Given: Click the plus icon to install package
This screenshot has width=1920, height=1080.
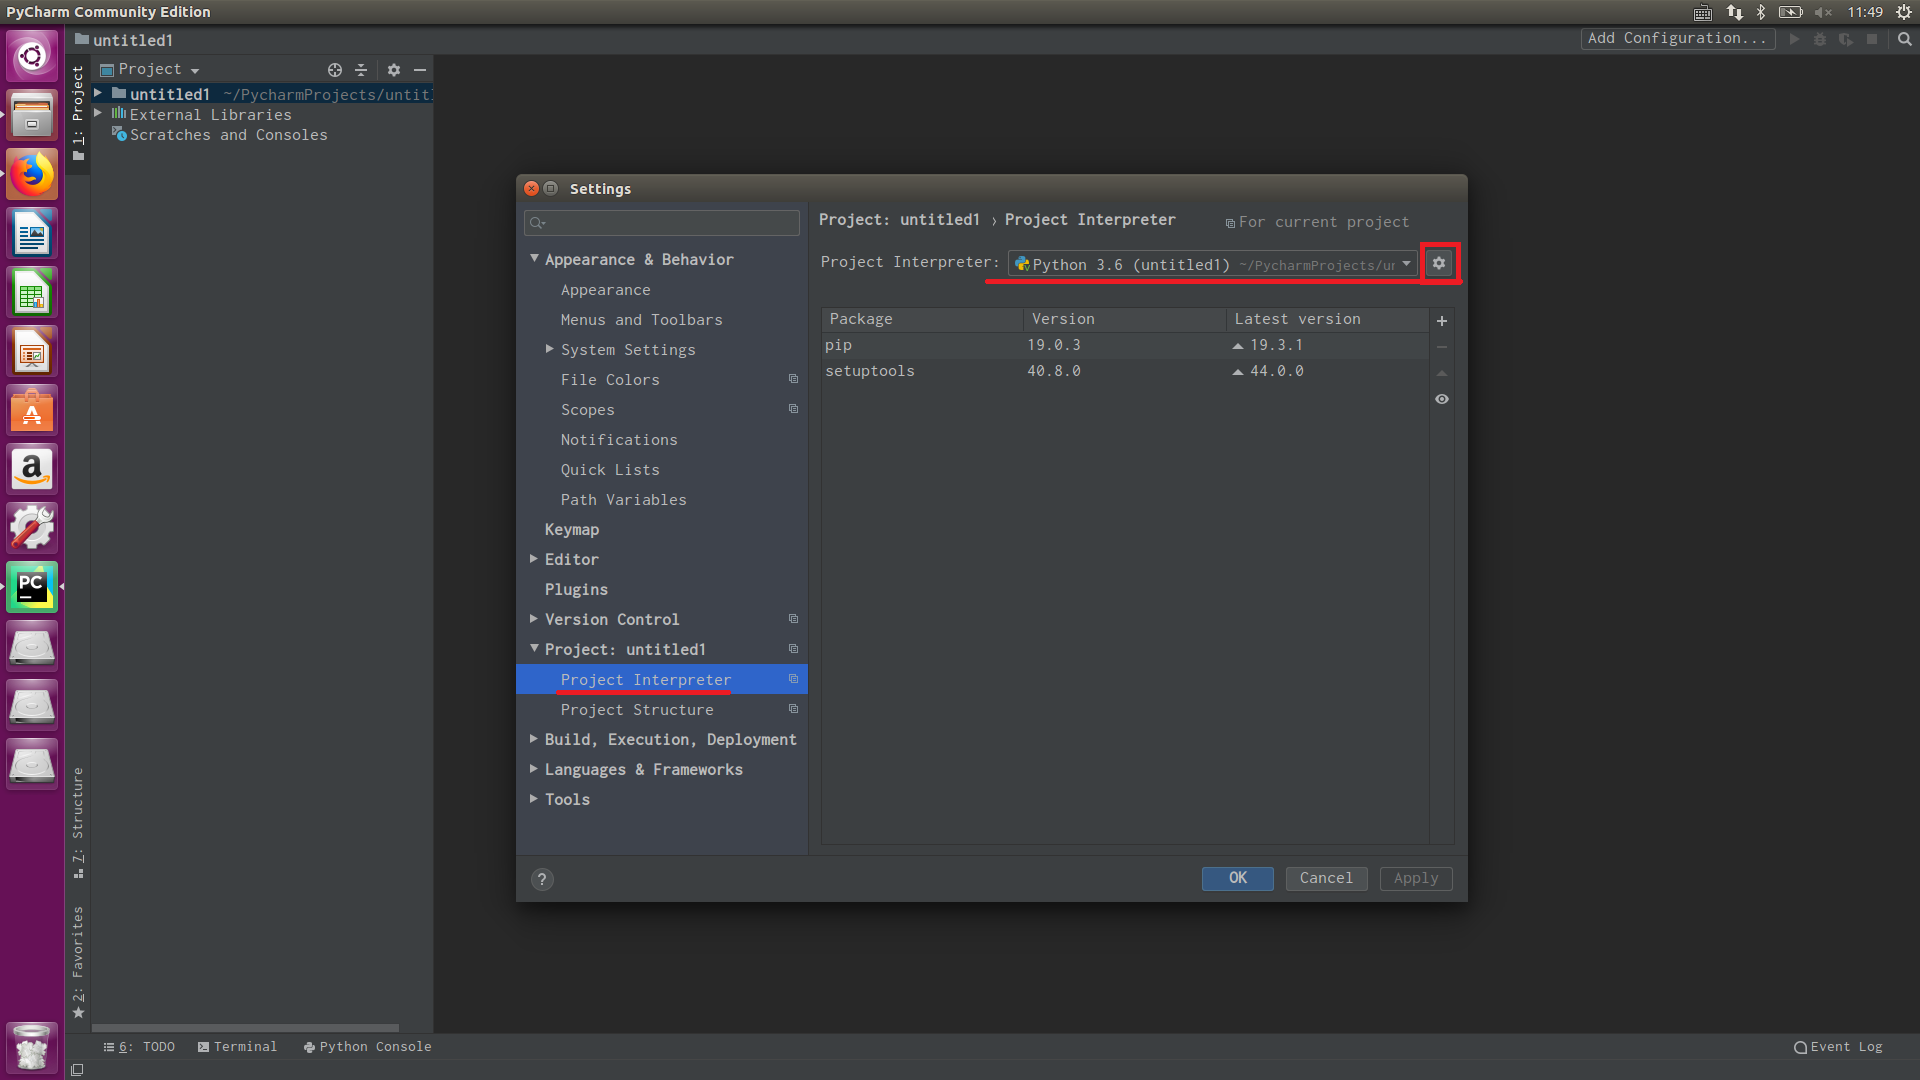Looking at the screenshot, I should (1442, 321).
